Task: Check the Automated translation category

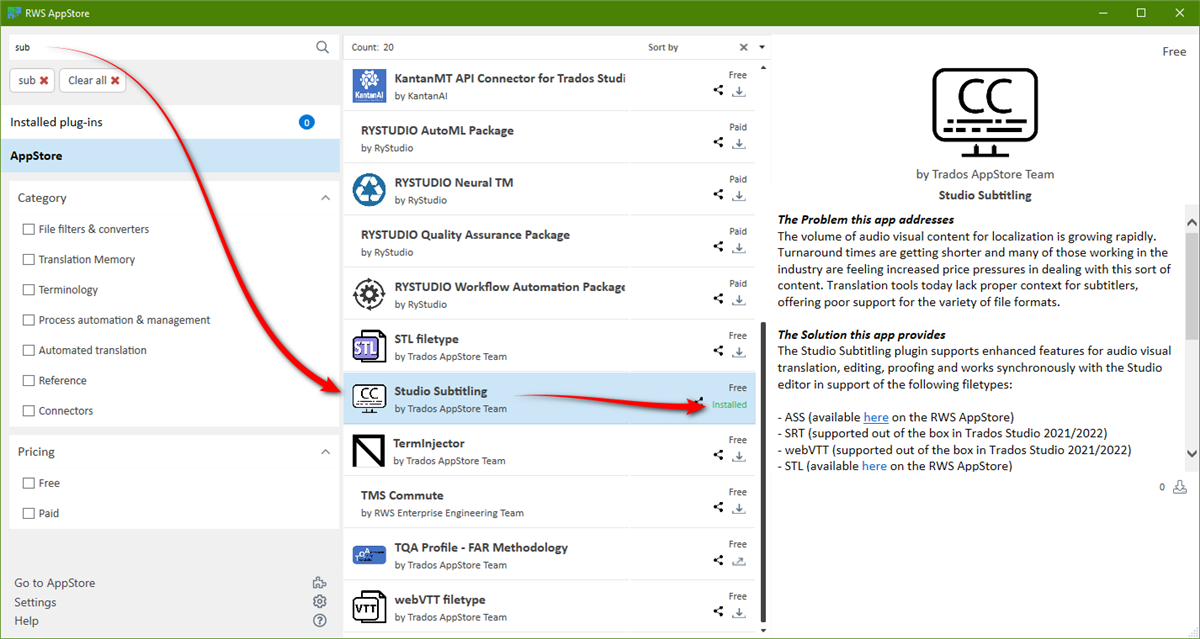Action: 28,350
